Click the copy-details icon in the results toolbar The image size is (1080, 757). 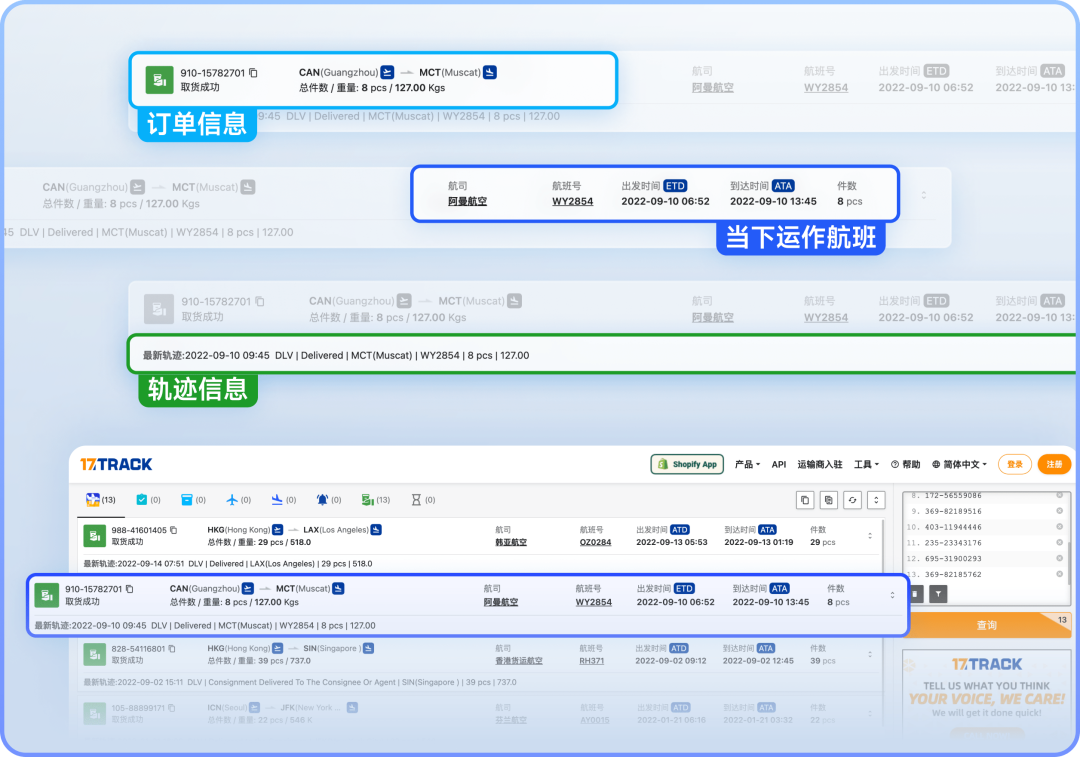point(829,500)
